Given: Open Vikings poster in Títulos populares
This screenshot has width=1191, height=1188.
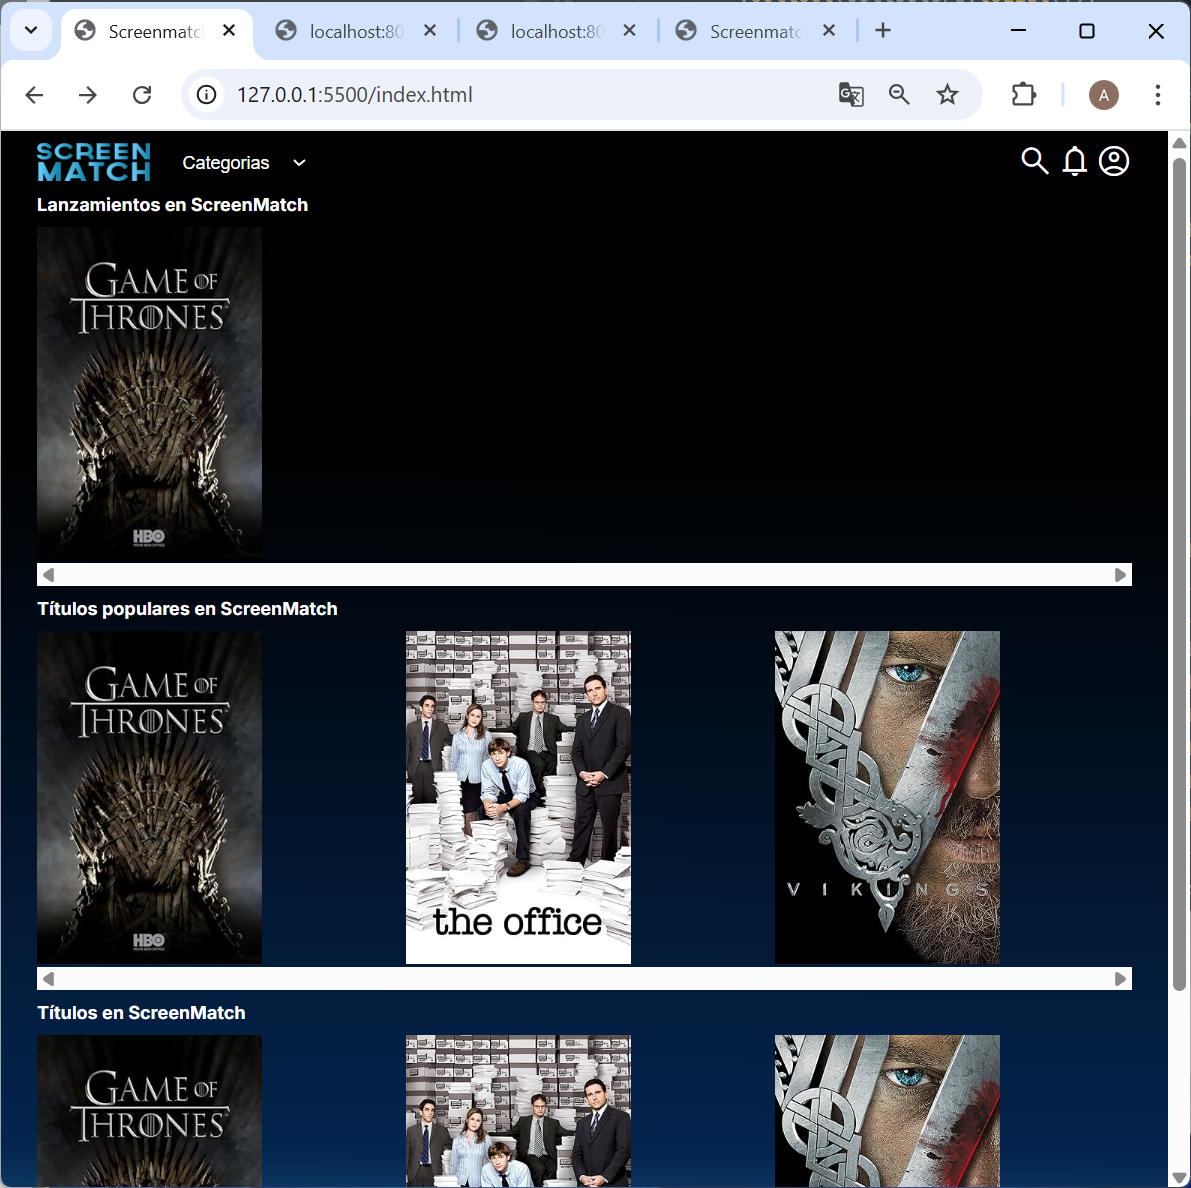Looking at the screenshot, I should click(887, 798).
